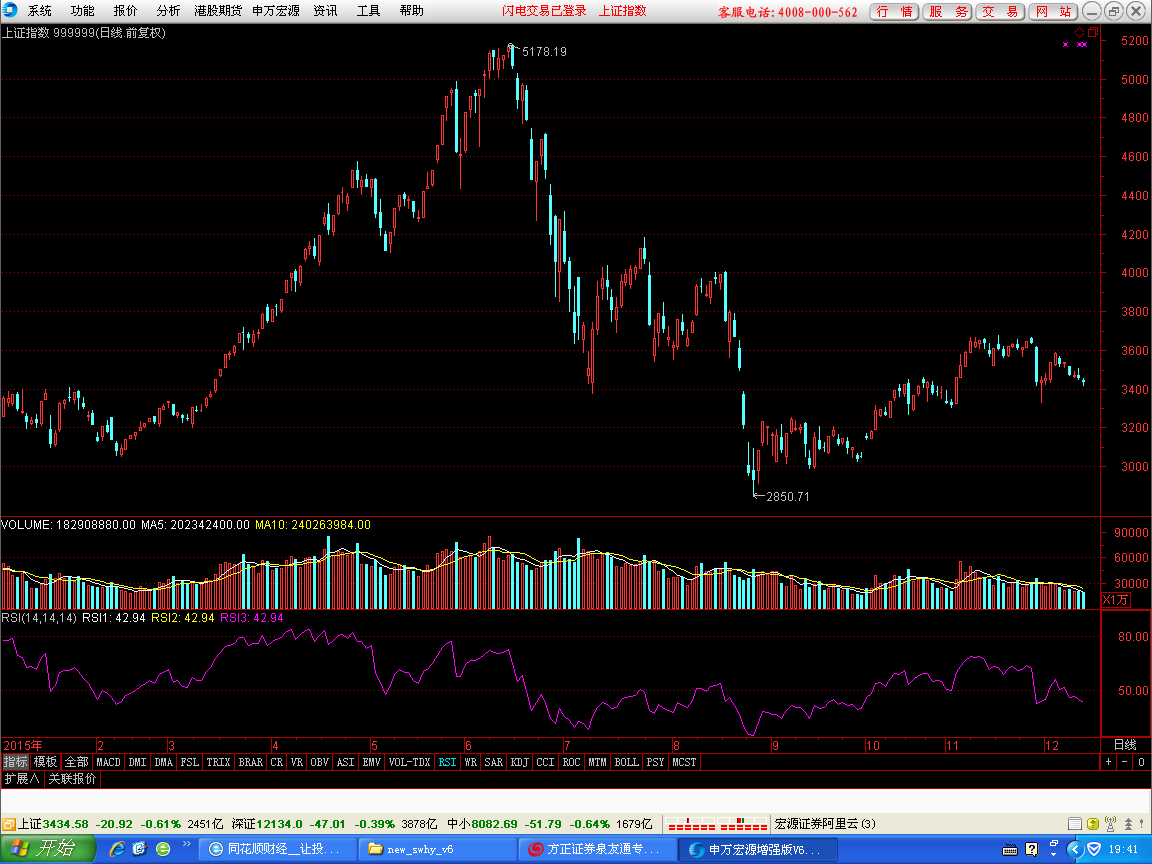Click the red diamond icon above price axis
The width and height of the screenshot is (1152, 864).
(1080, 32)
